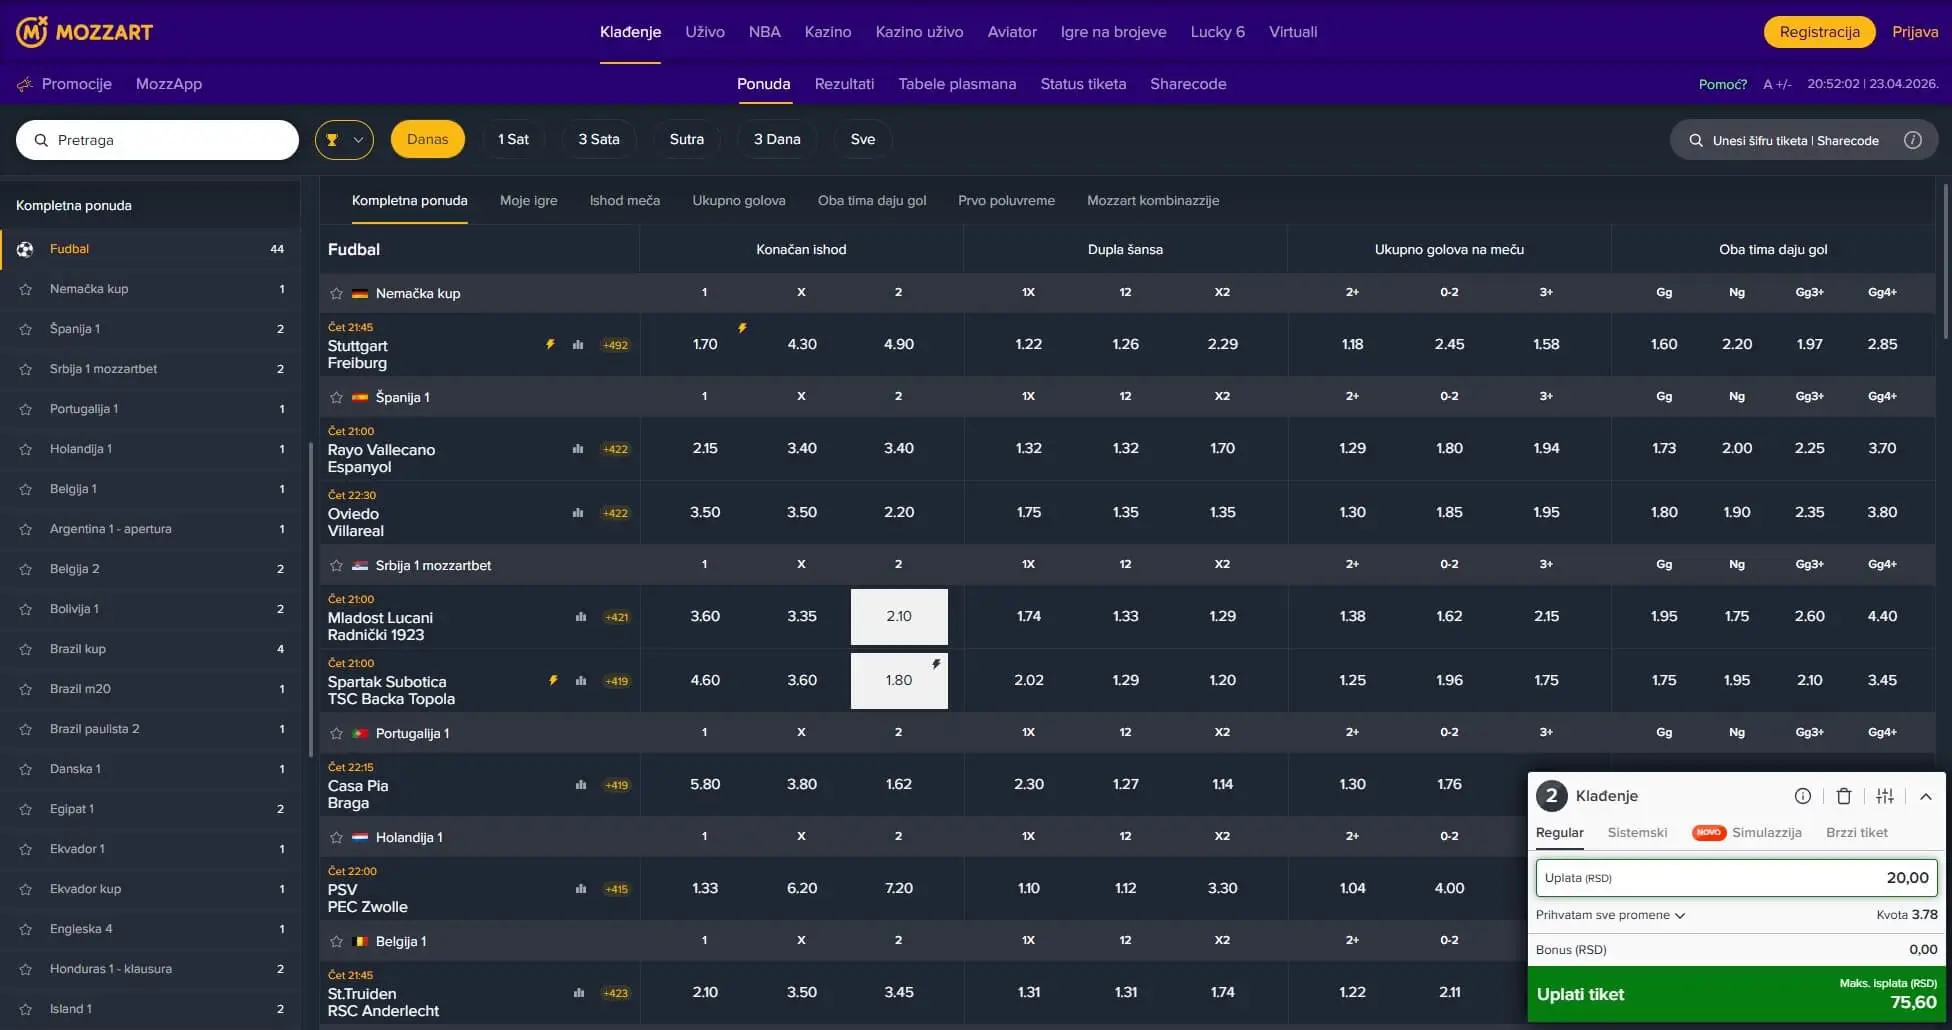Expand +421 markets for Mladost Lucani match

click(617, 617)
